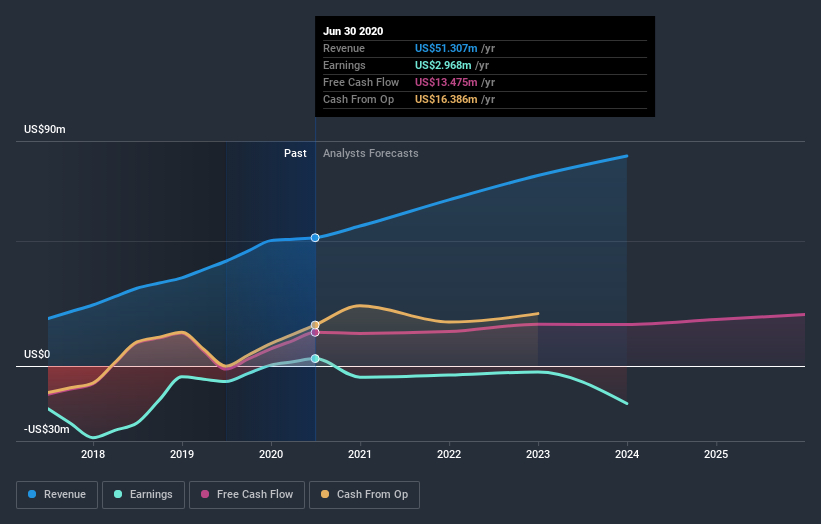Click the pink dot in Free Cash Flow legend

point(205,494)
